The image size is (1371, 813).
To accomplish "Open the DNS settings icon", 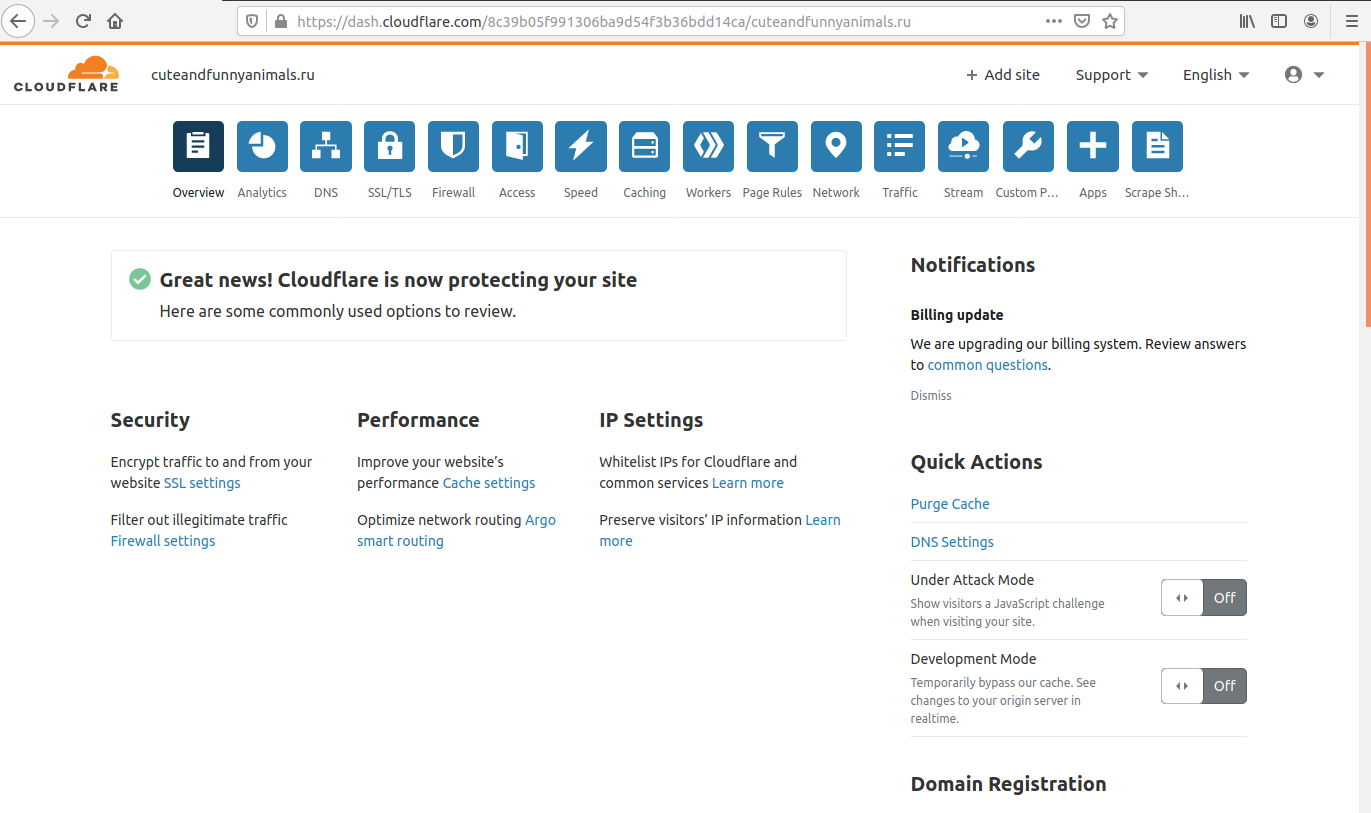I will click(326, 147).
